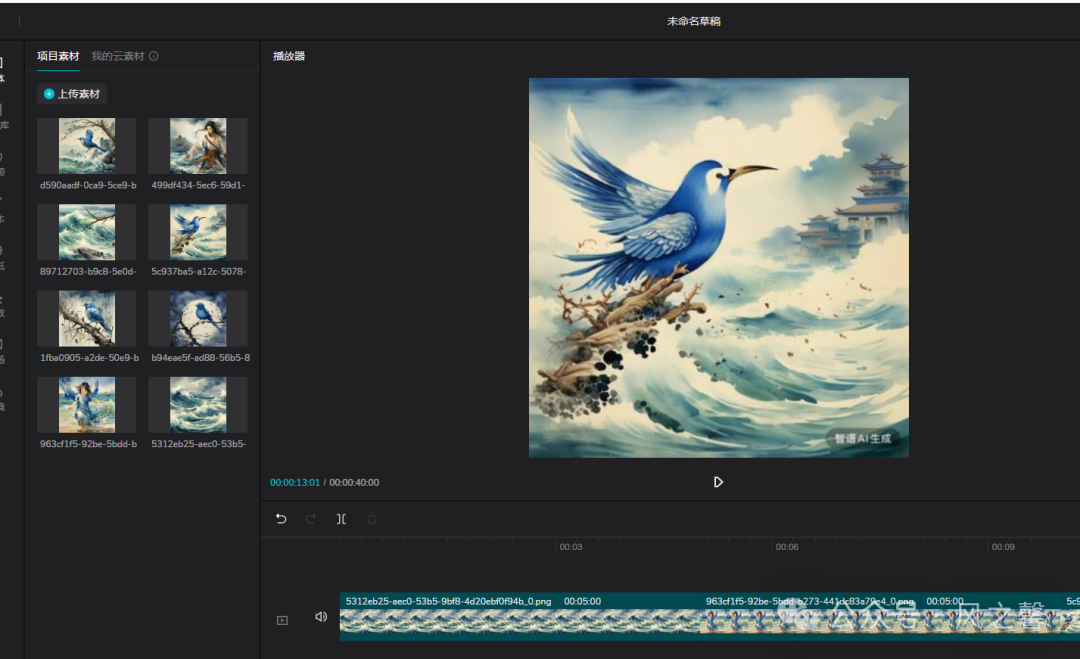This screenshot has height=659, width=1080.
Task: Click the file name 5c937ba5-a12c-5078-
Action: click(x=198, y=271)
